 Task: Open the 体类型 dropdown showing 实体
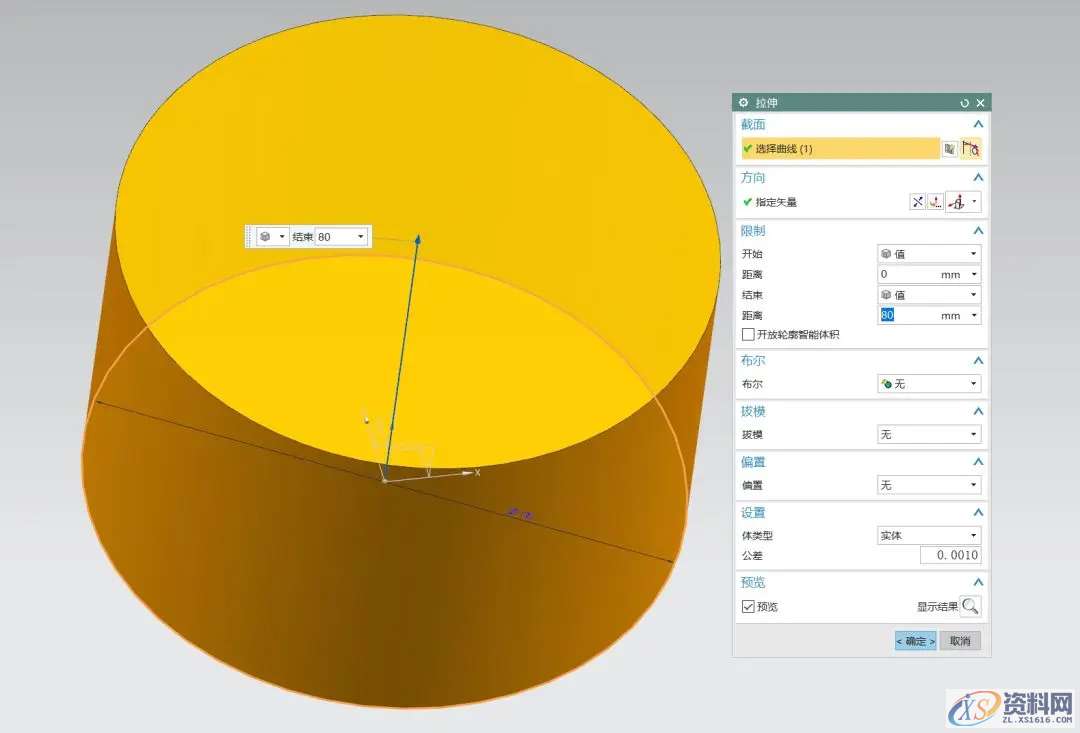coord(928,535)
